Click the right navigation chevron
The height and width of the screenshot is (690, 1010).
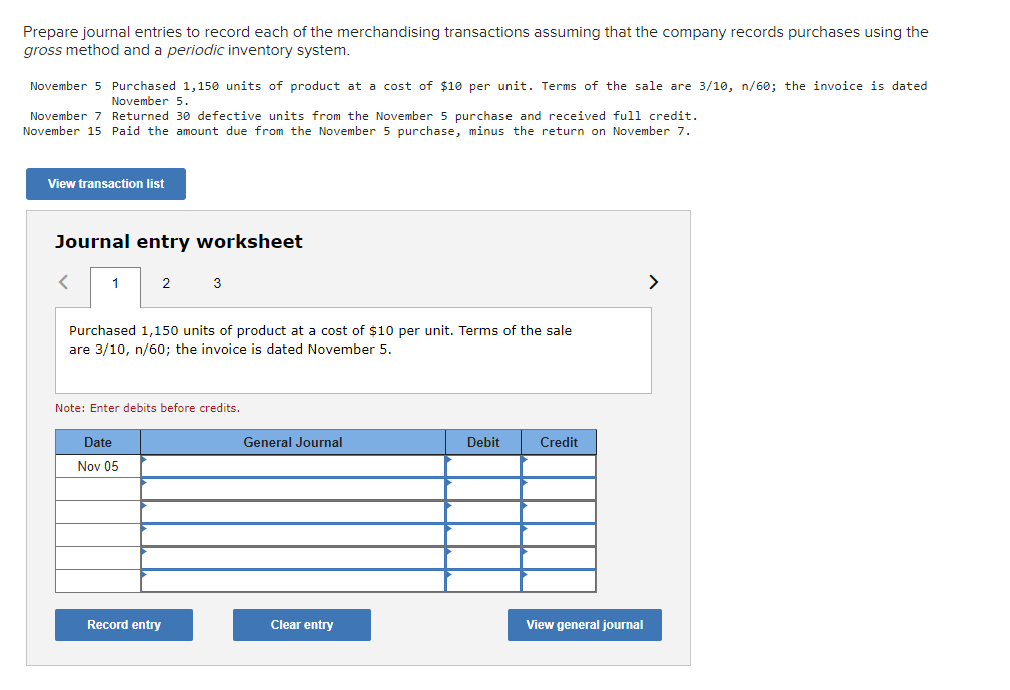[653, 282]
